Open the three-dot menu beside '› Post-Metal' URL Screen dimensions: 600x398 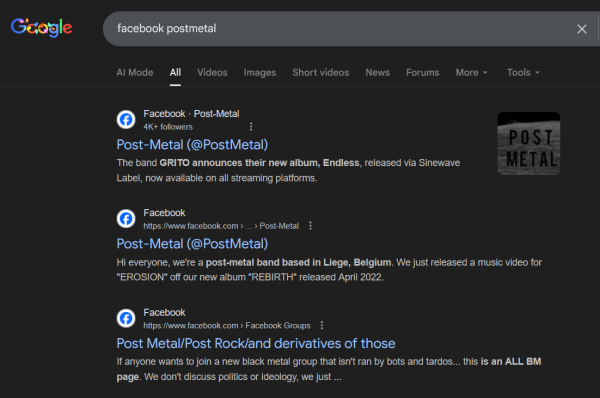310,226
